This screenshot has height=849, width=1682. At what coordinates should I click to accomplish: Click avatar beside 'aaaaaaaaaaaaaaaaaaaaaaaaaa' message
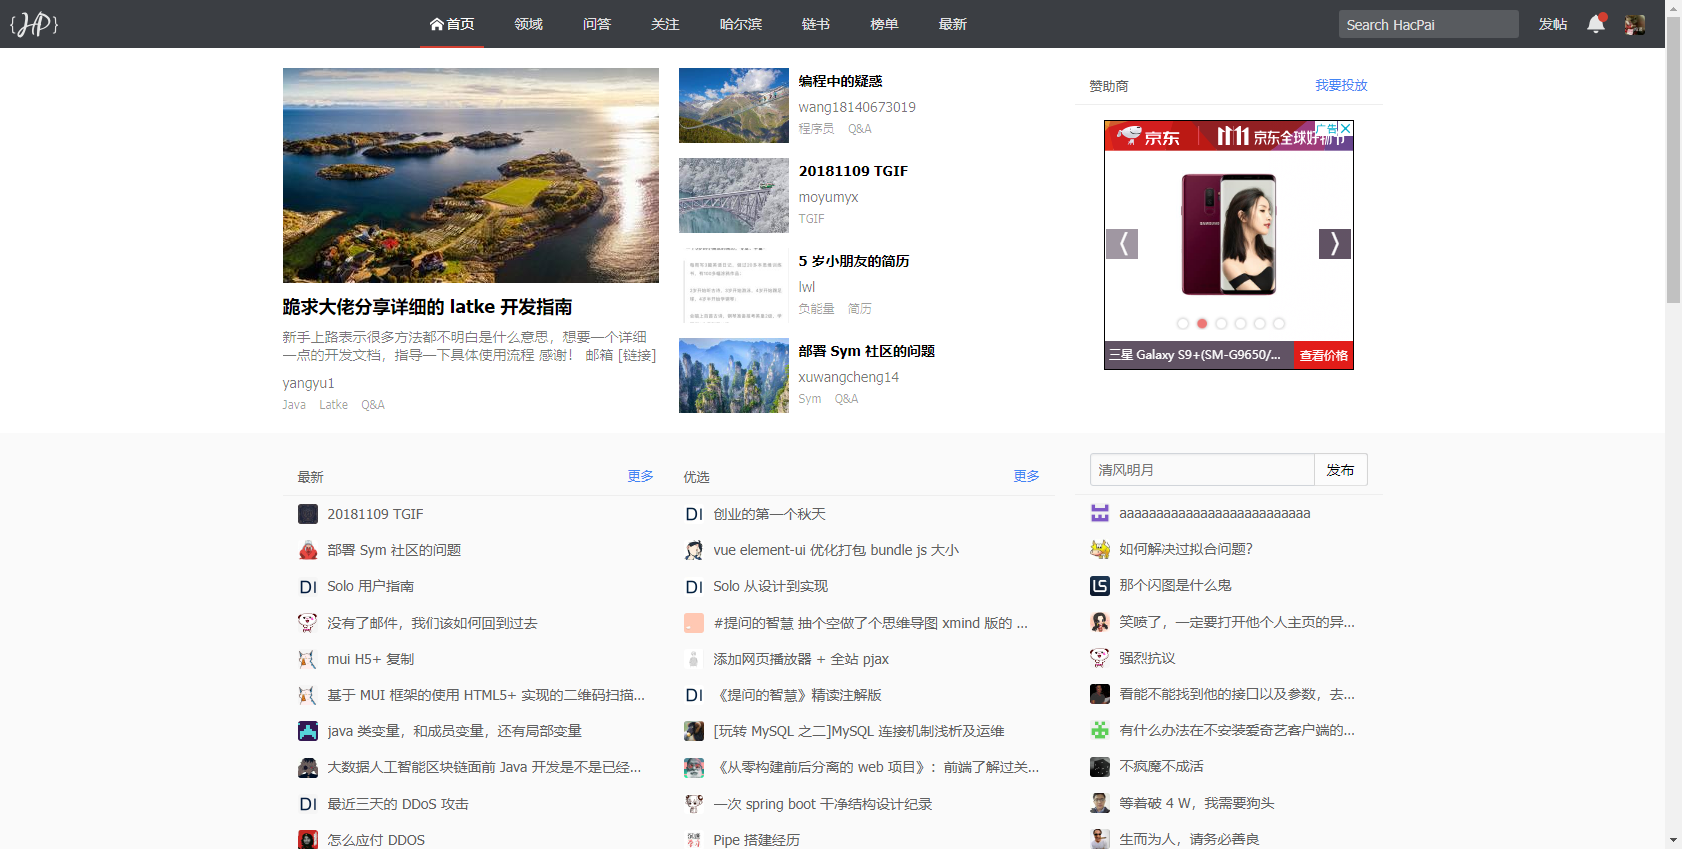(x=1100, y=513)
